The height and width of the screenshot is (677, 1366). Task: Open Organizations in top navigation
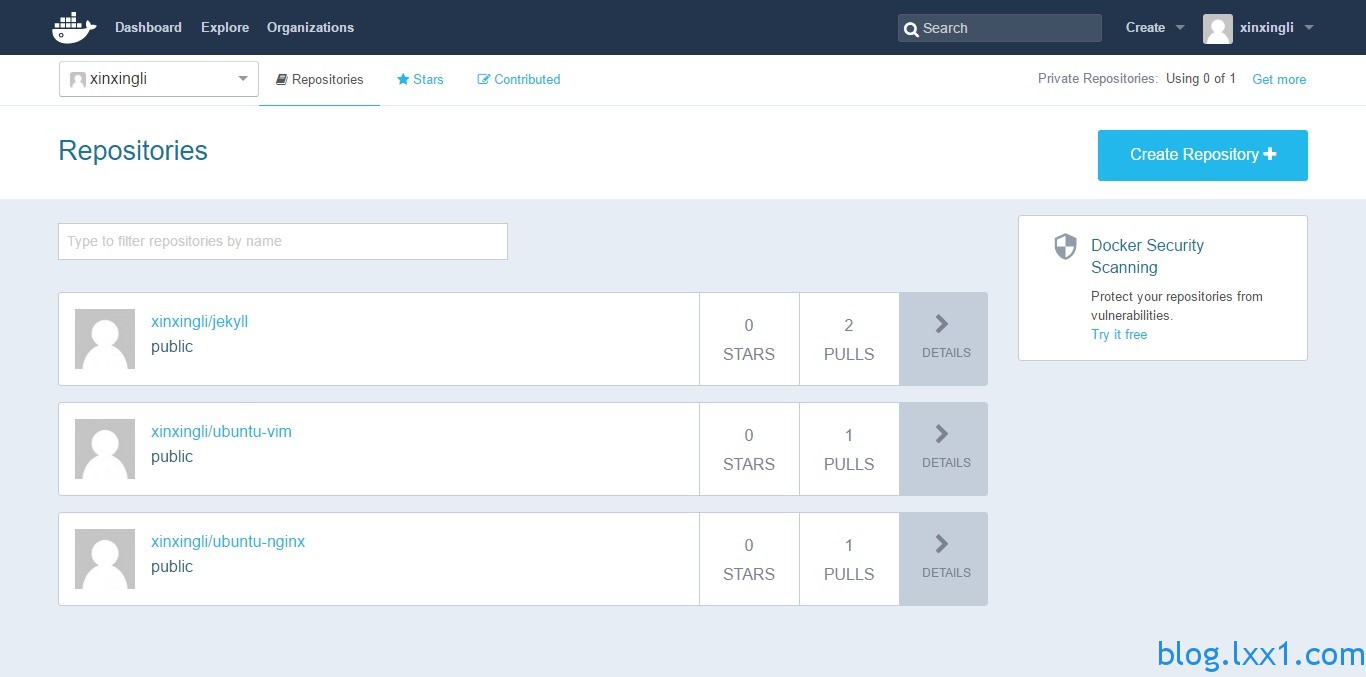310,28
